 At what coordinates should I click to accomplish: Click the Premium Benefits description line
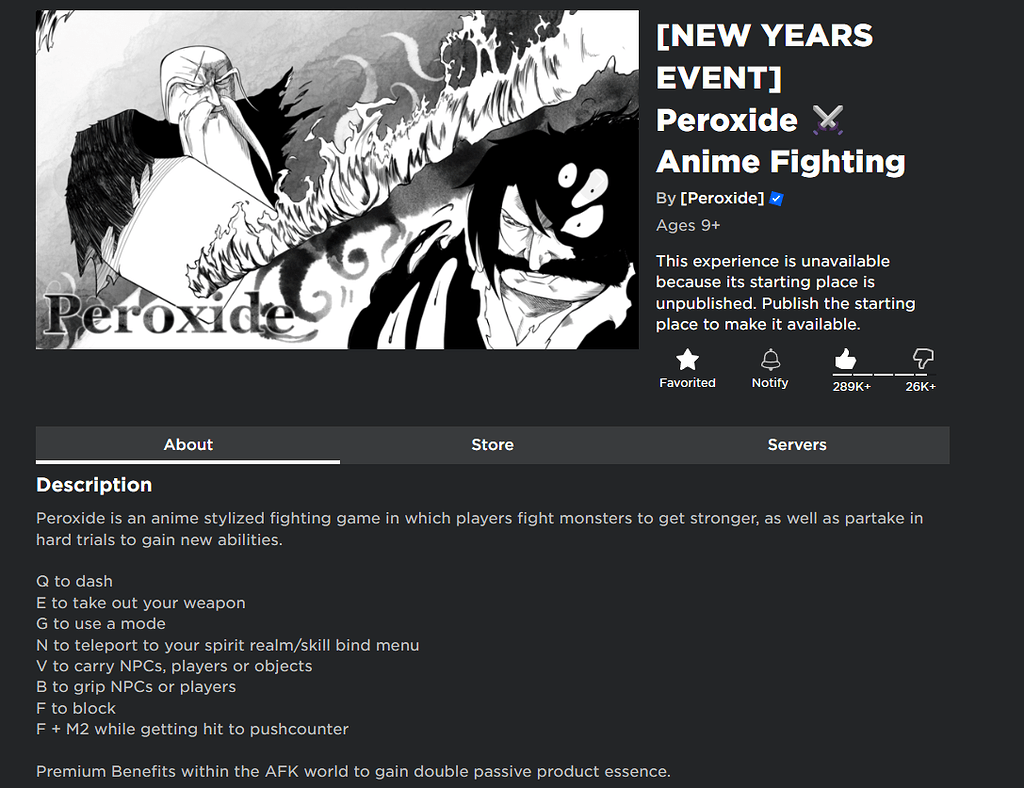pos(353,772)
